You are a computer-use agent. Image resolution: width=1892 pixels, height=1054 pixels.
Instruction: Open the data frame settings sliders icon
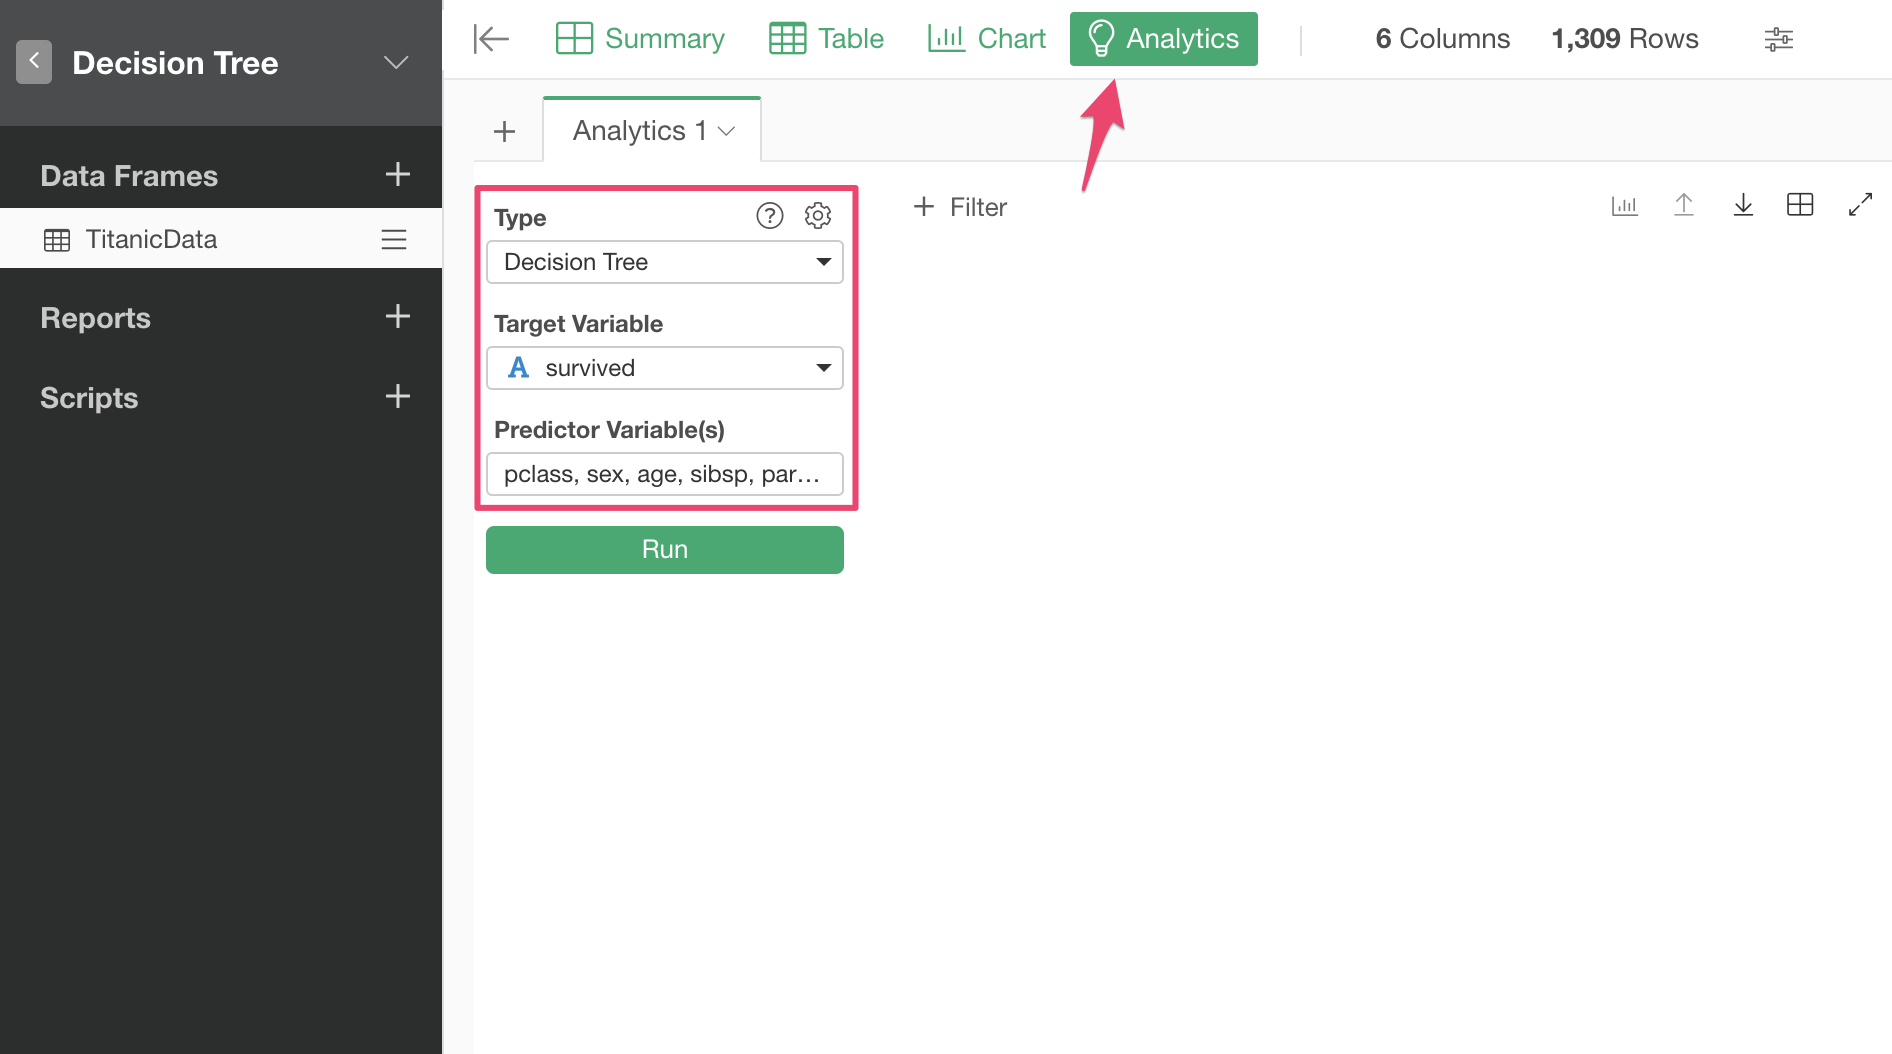pyautogui.click(x=1778, y=39)
